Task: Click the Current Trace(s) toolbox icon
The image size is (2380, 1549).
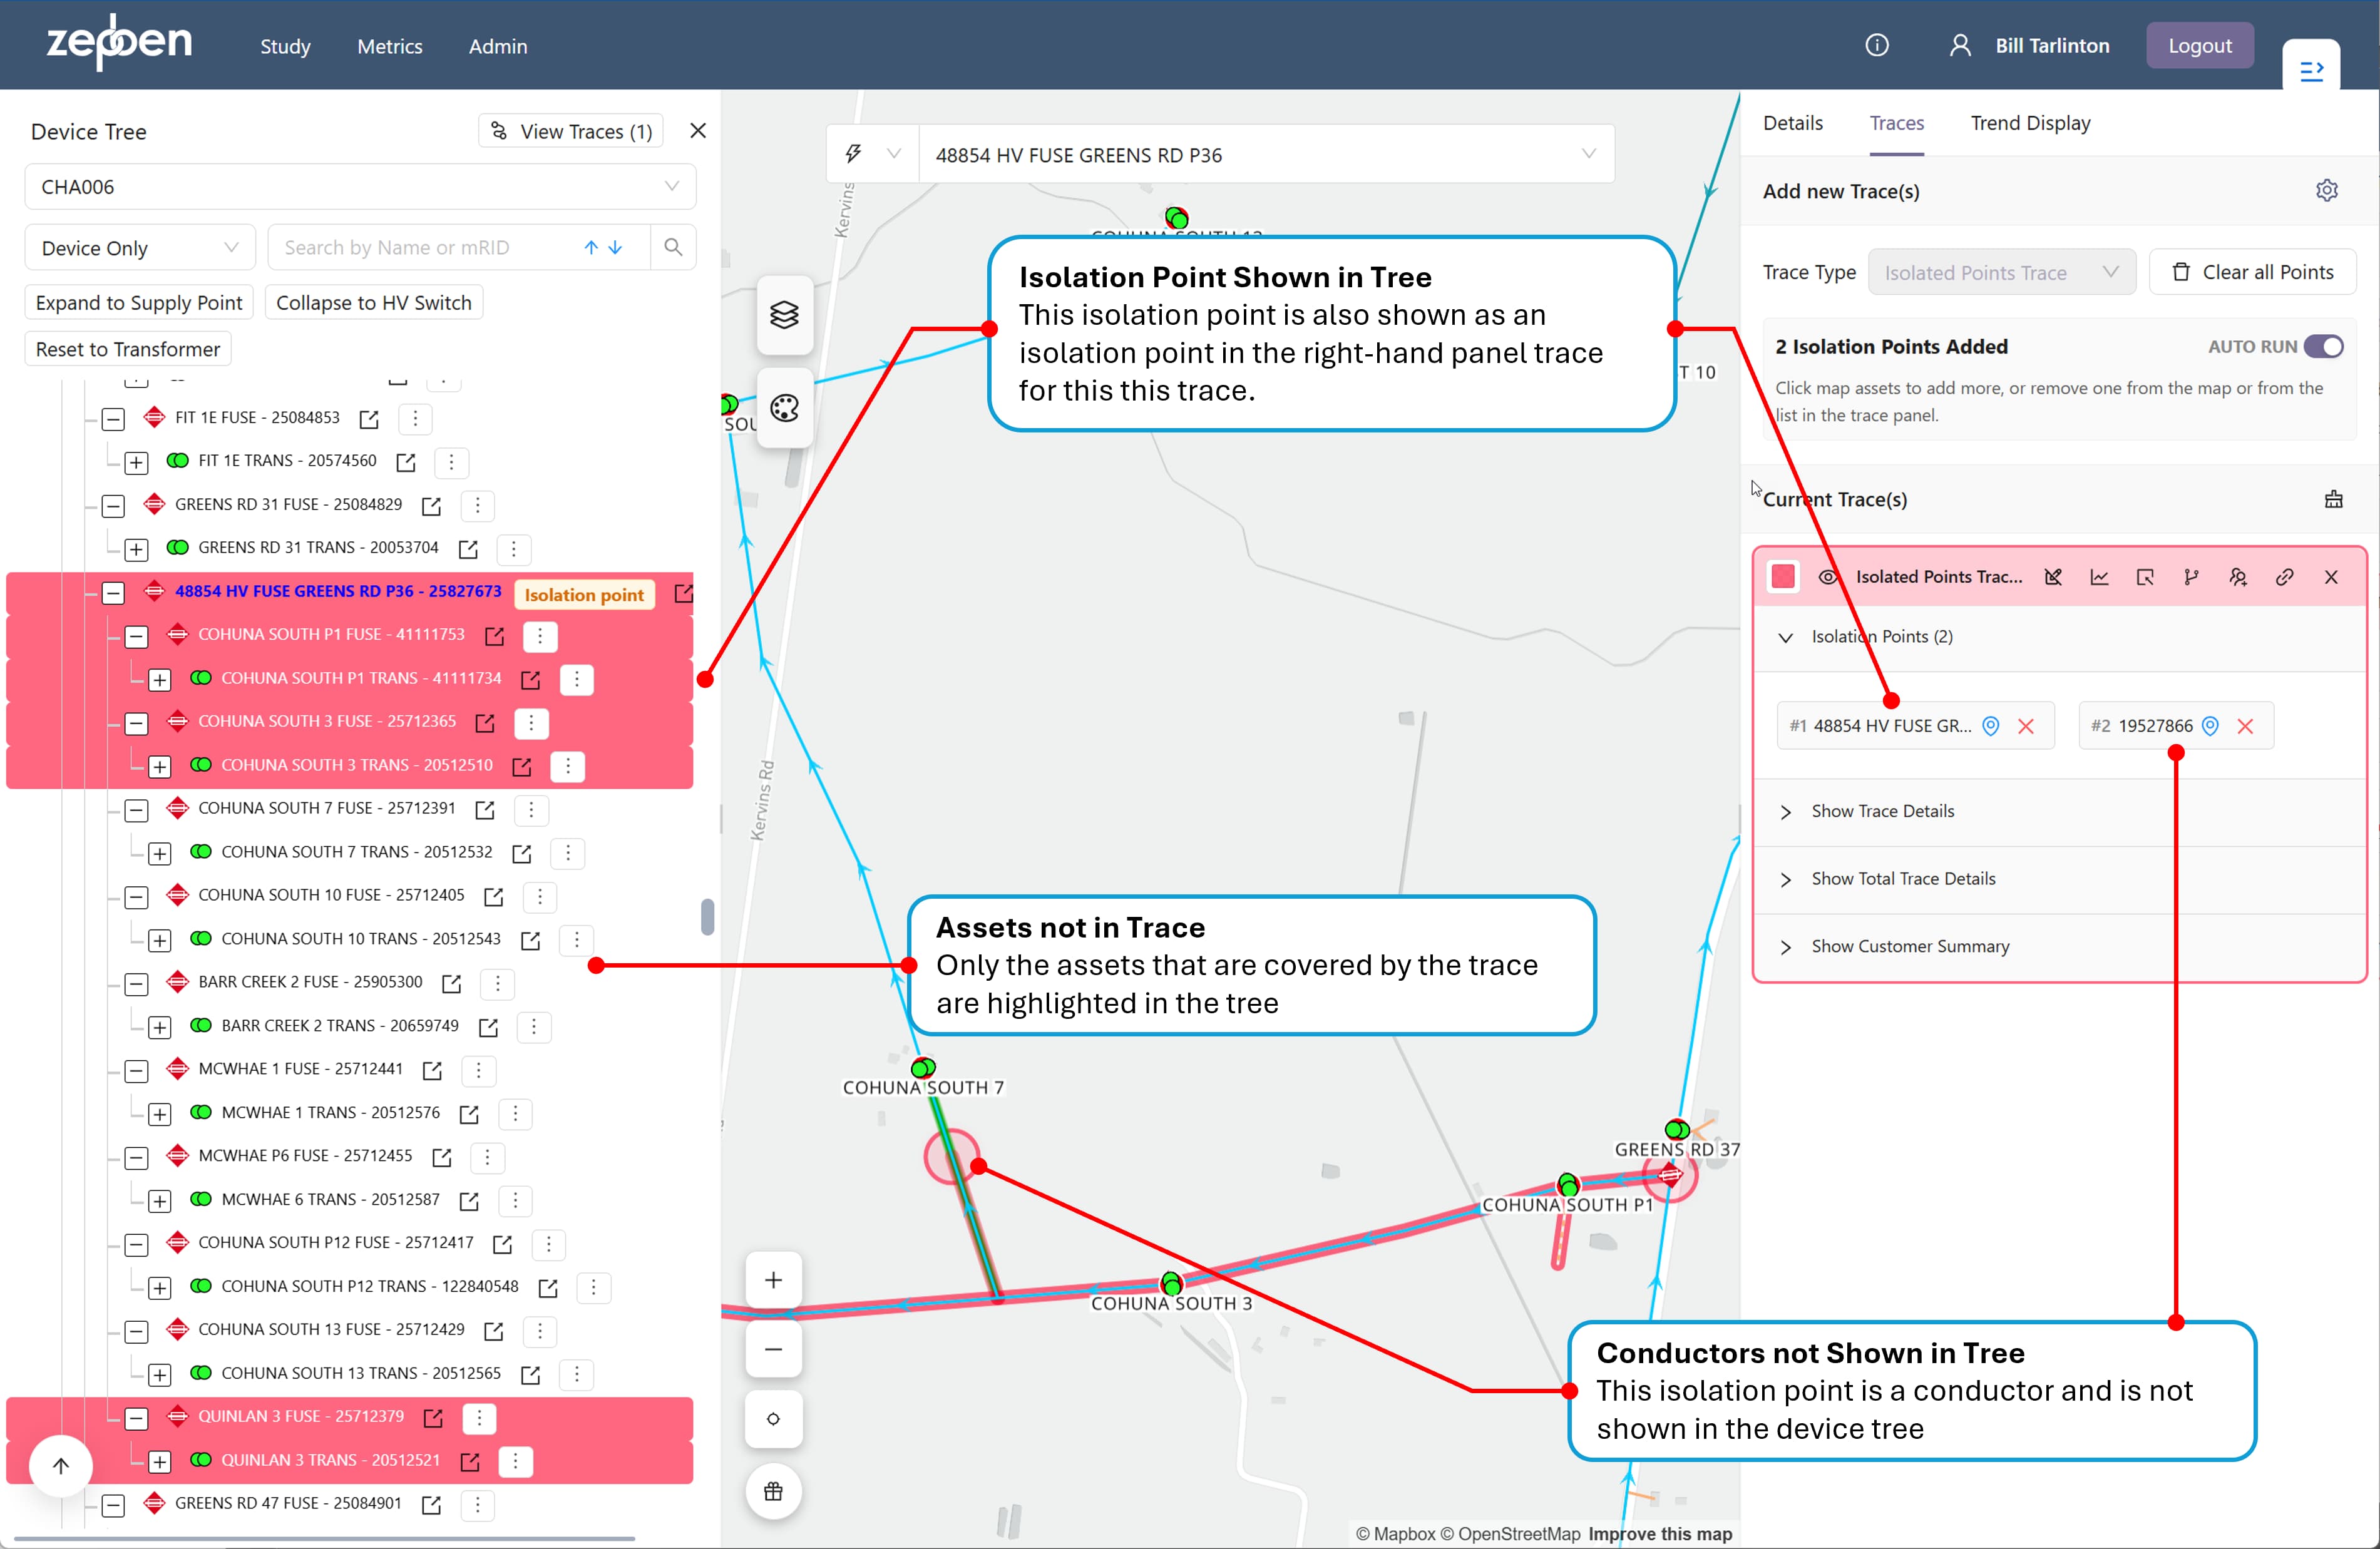Action: click(x=2334, y=499)
